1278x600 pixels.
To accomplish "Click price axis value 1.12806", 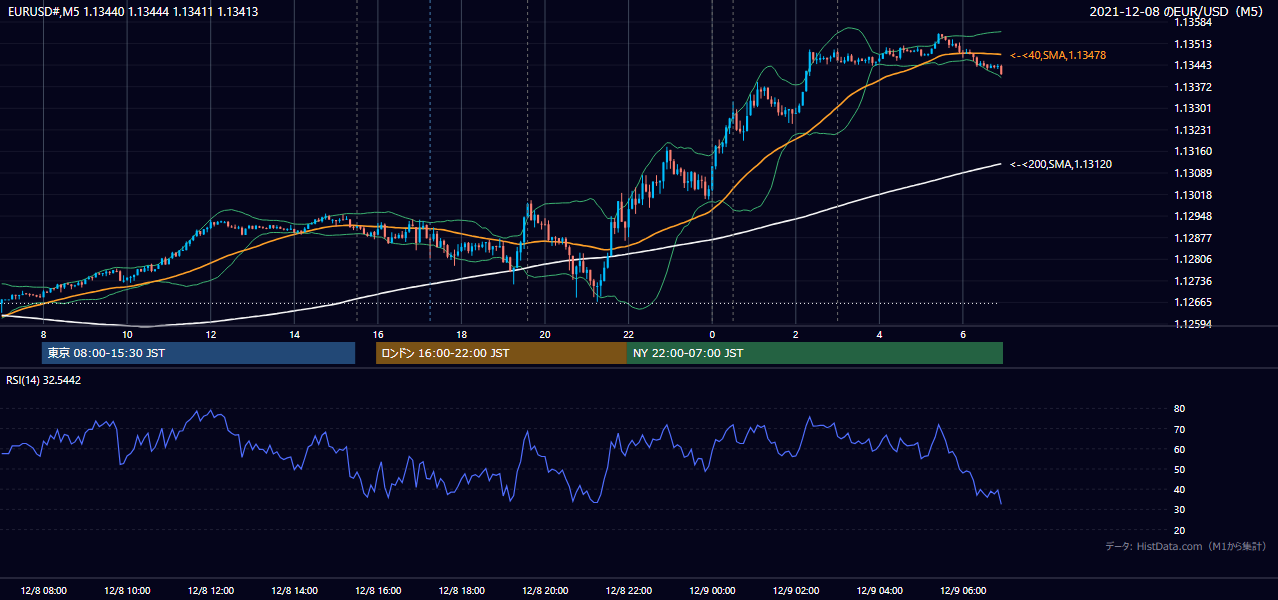I will click(1194, 259).
